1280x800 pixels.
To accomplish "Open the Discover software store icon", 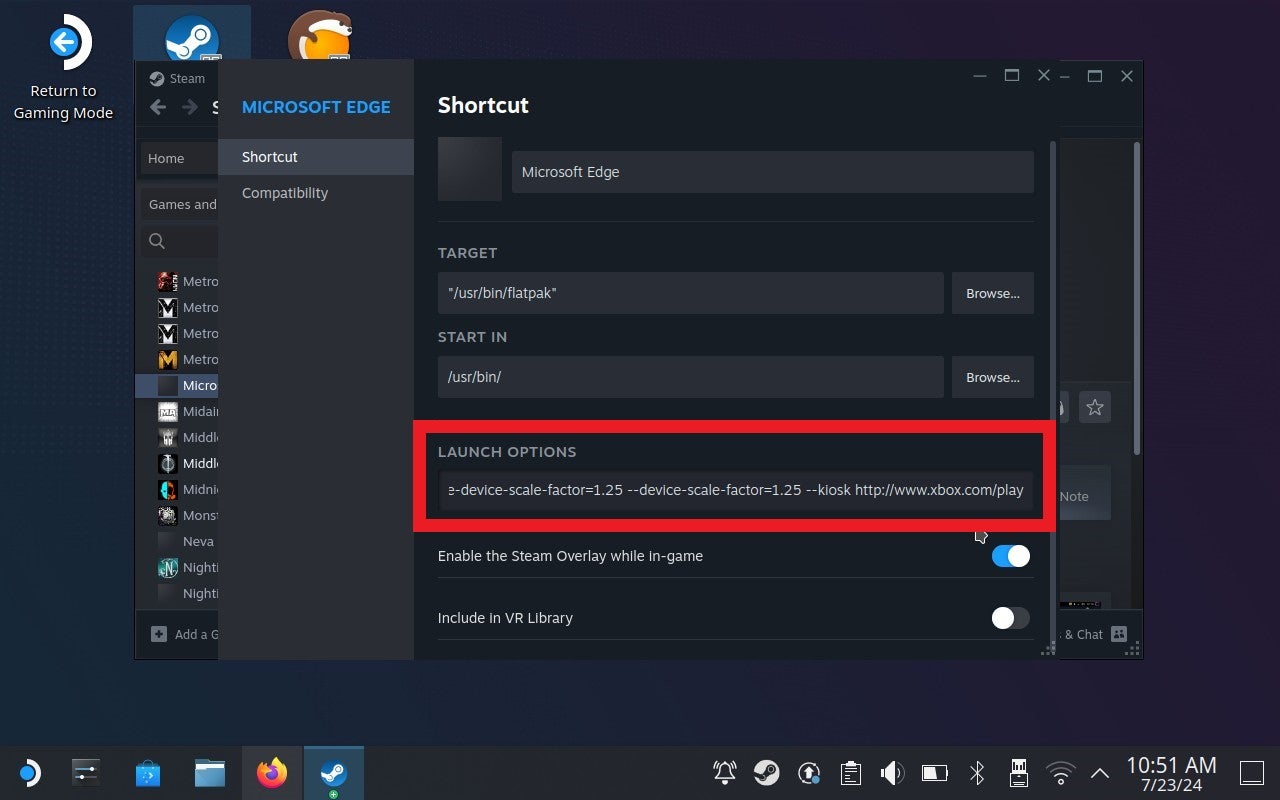I will click(148, 772).
